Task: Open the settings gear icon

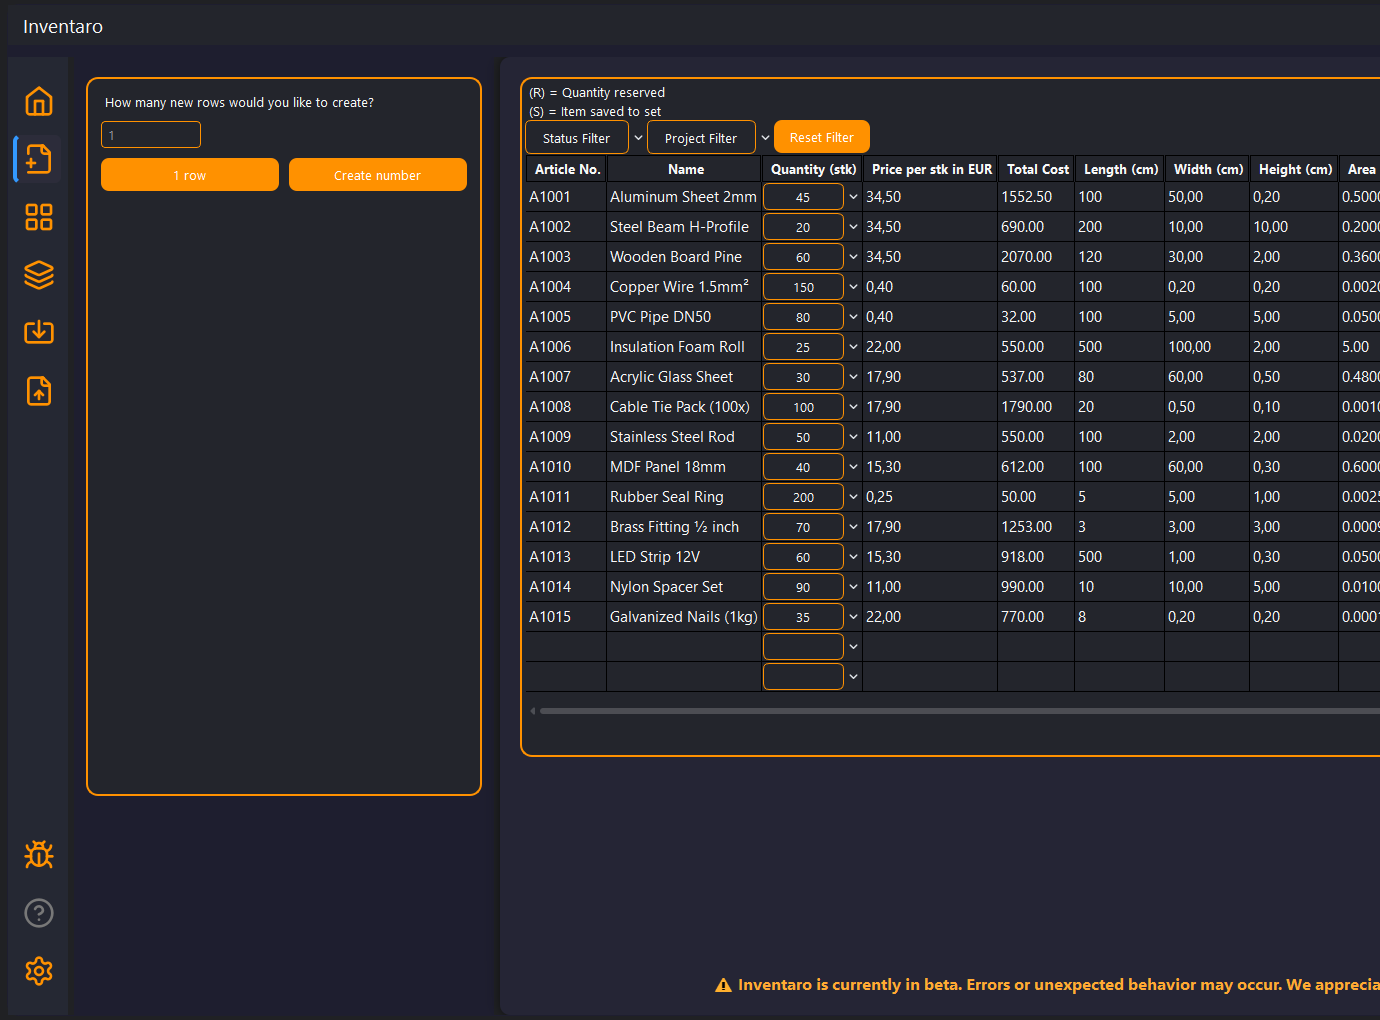Action: [x=39, y=970]
